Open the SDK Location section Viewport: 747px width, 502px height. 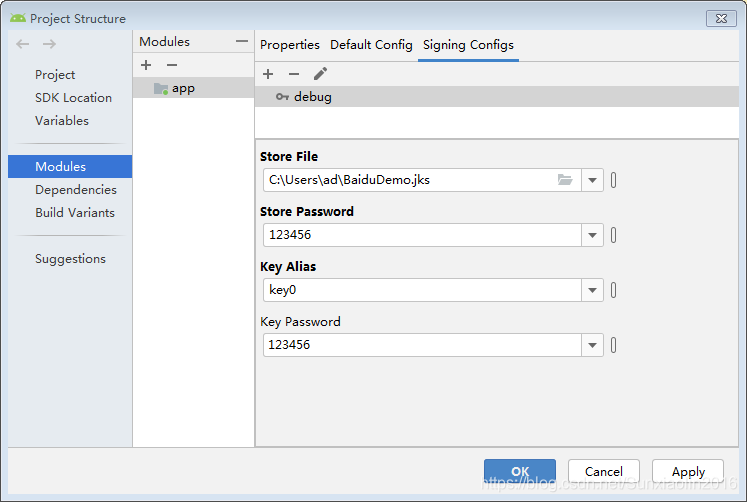(x=73, y=98)
